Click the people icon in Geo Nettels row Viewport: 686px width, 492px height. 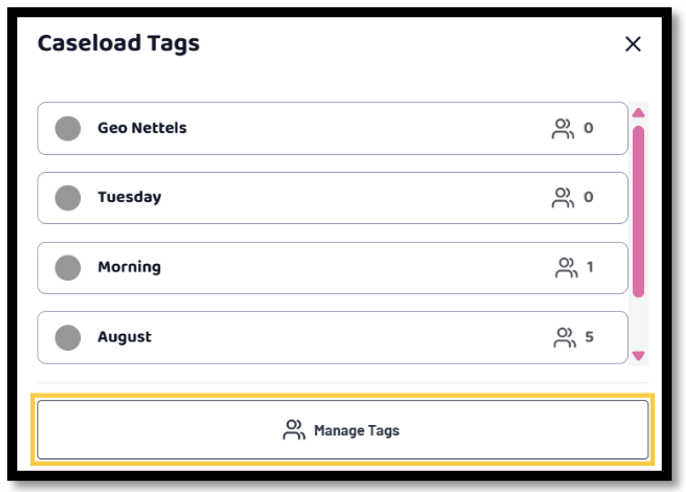click(563, 129)
